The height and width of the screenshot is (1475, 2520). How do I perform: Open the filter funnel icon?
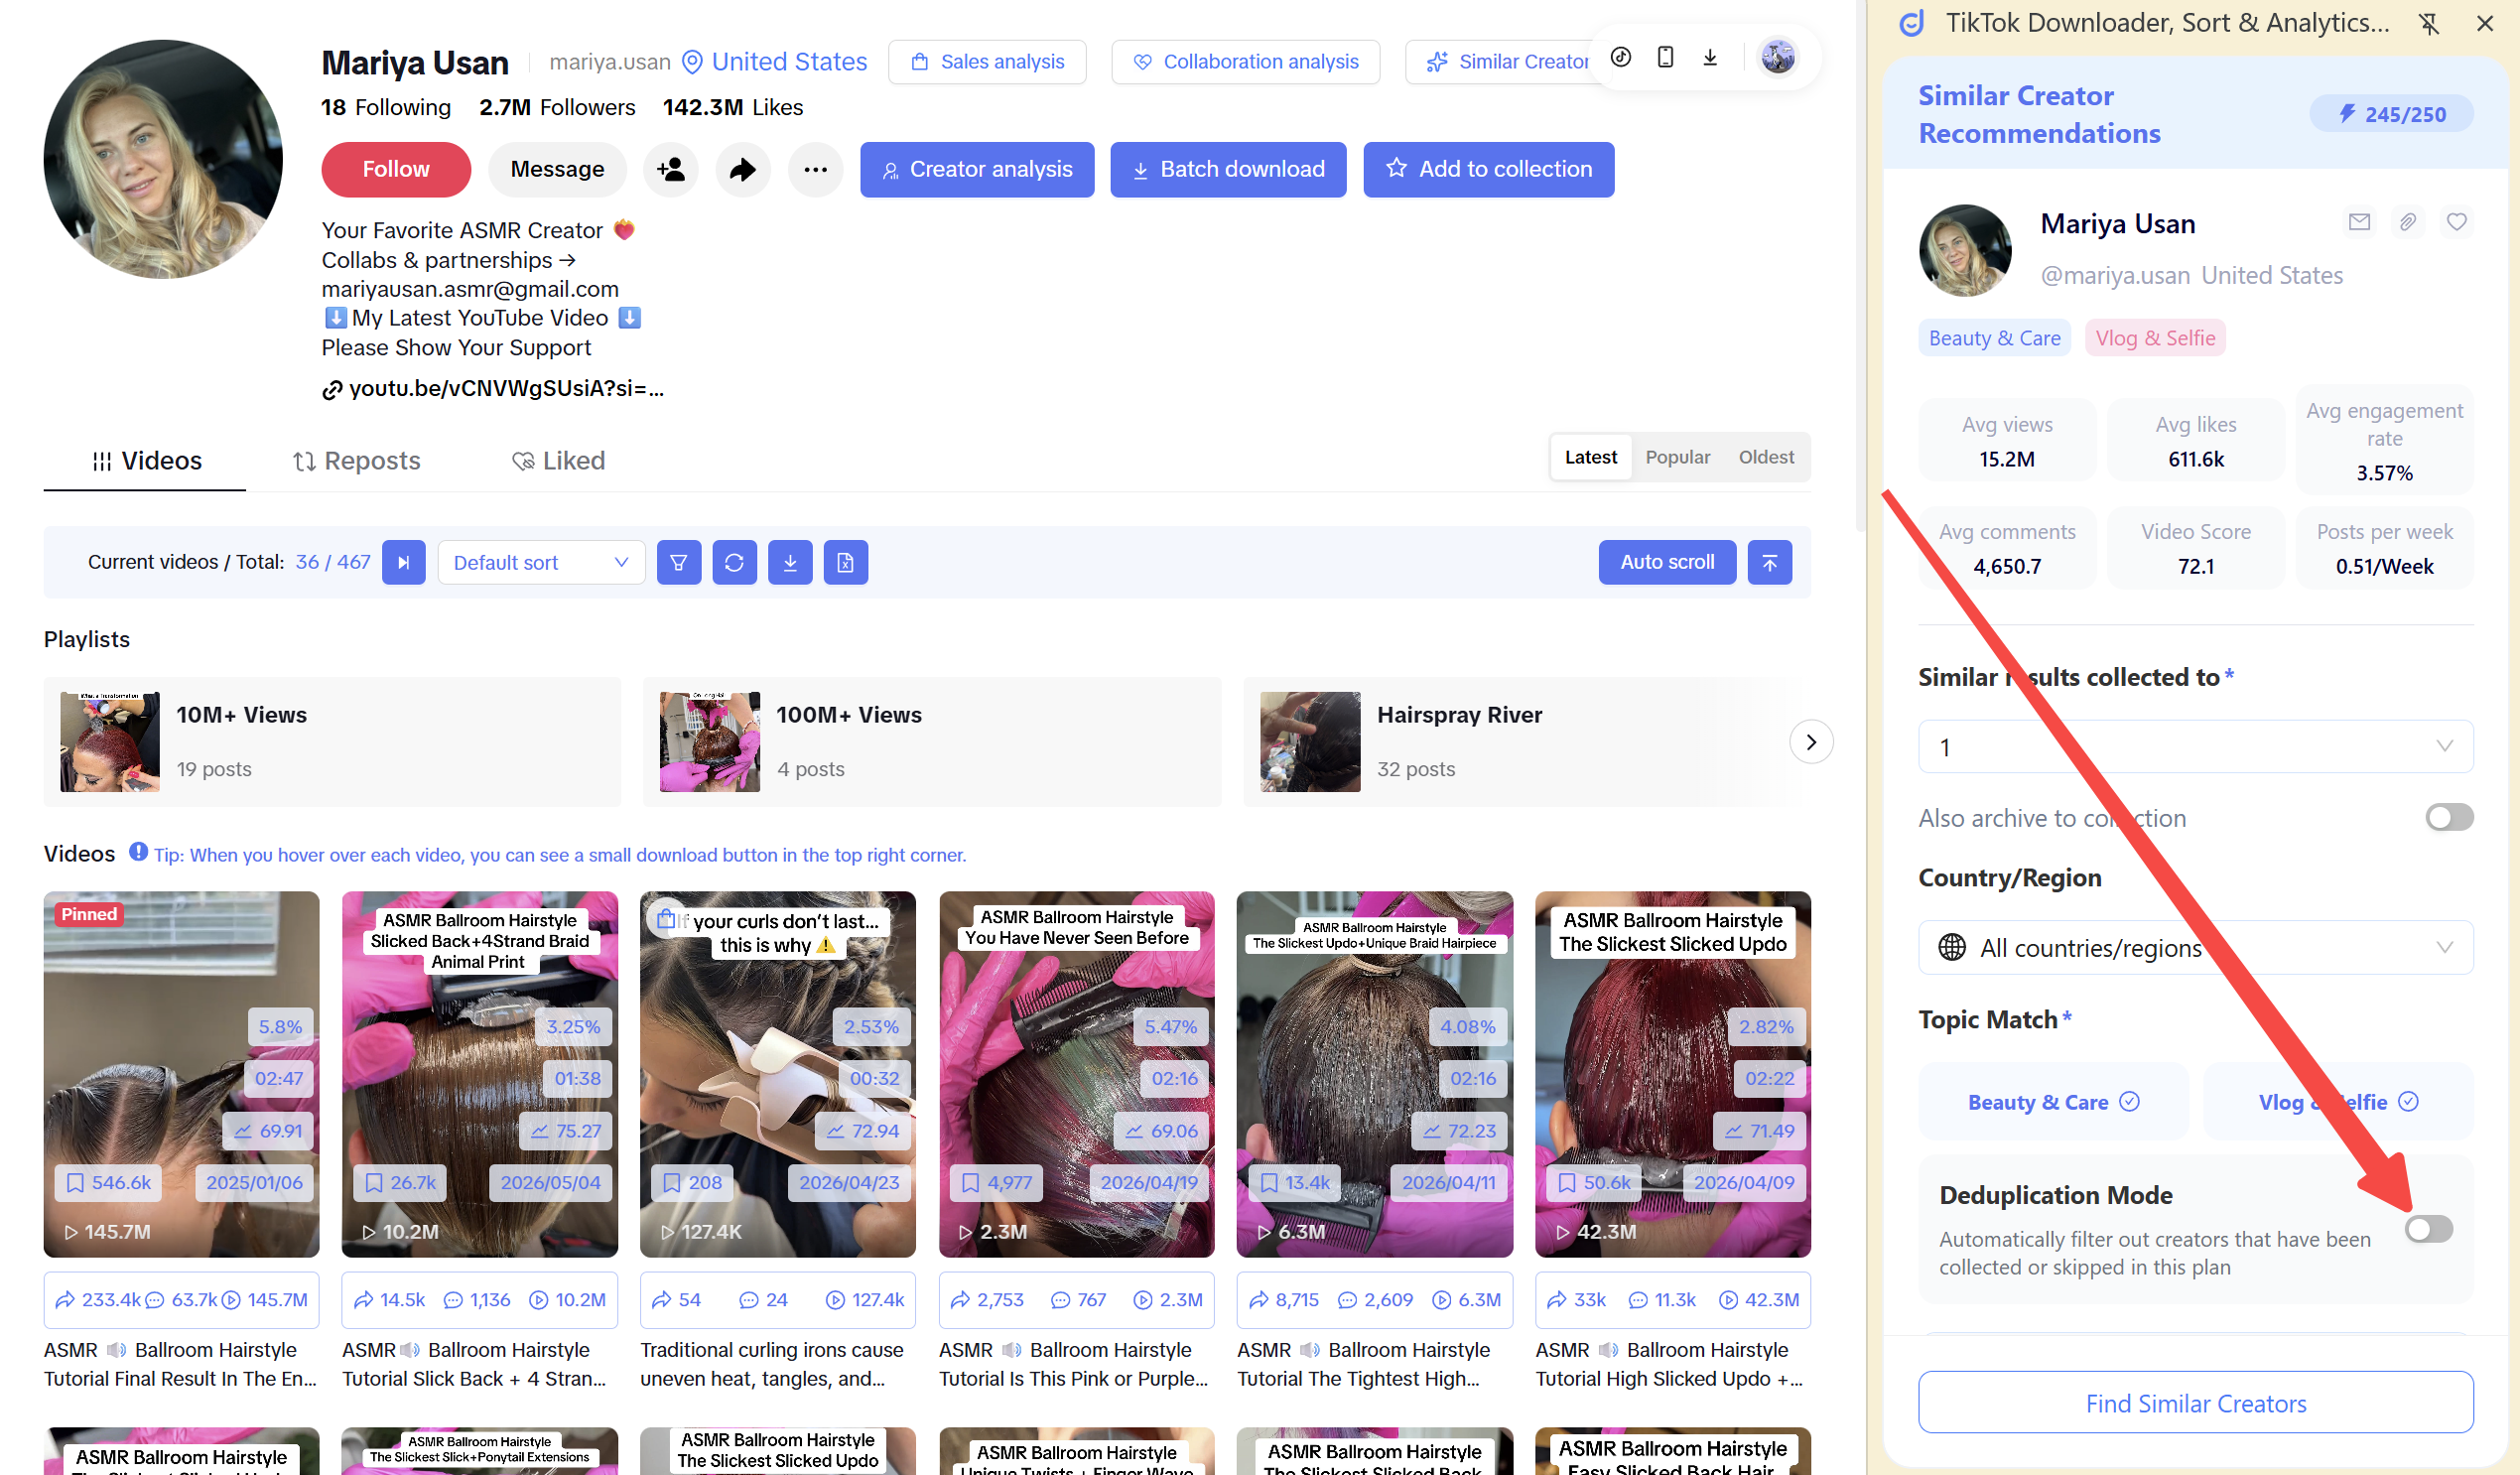pyautogui.click(x=679, y=562)
